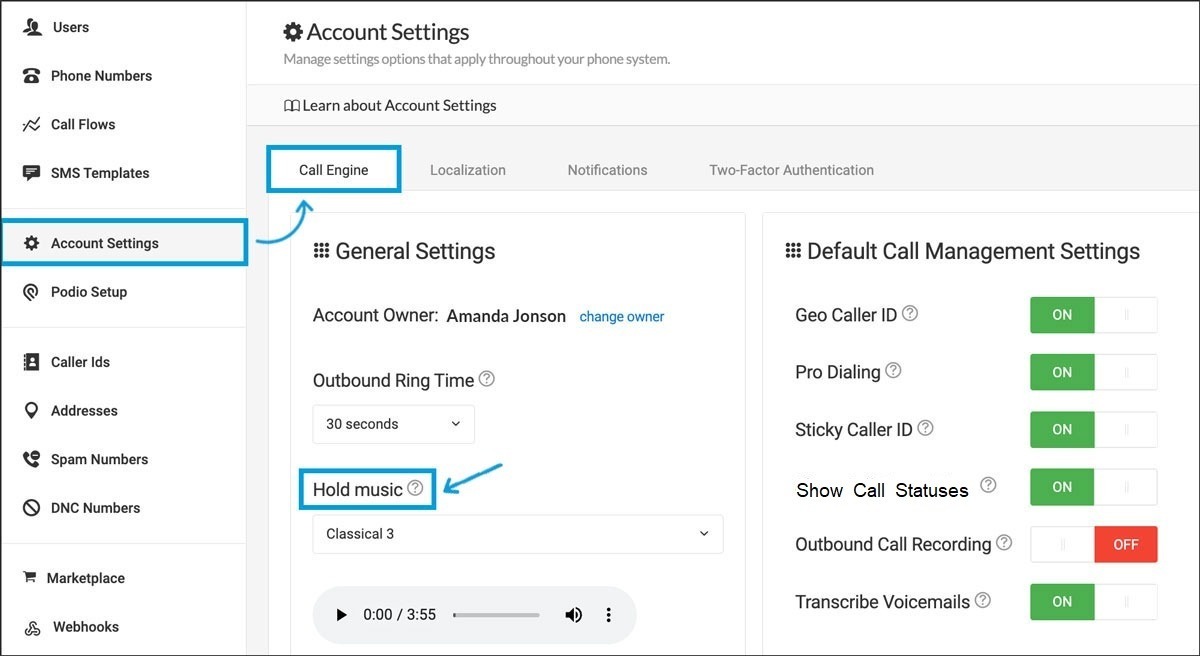Open the audio player three-dot options menu

[x=608, y=615]
